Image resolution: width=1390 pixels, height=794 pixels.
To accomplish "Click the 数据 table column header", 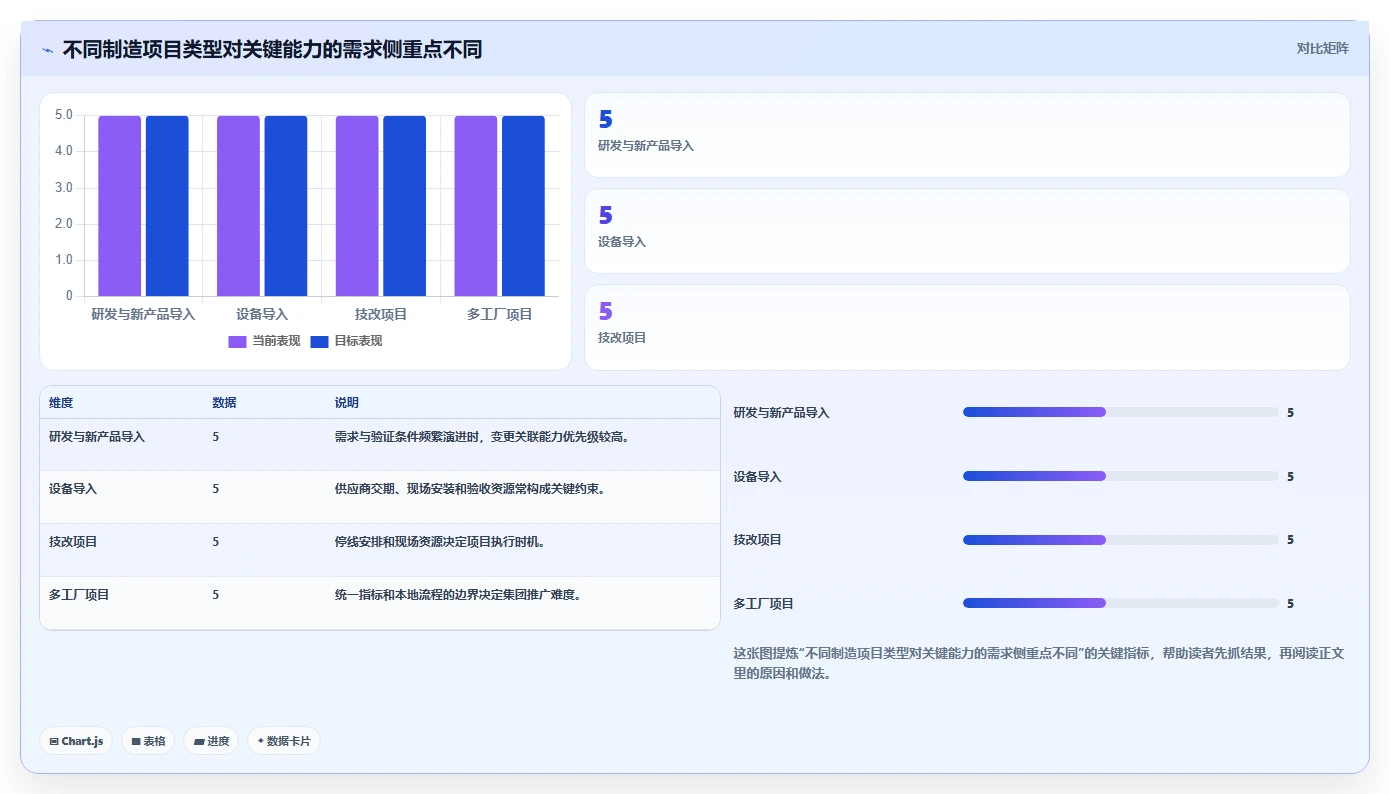I will point(224,403).
